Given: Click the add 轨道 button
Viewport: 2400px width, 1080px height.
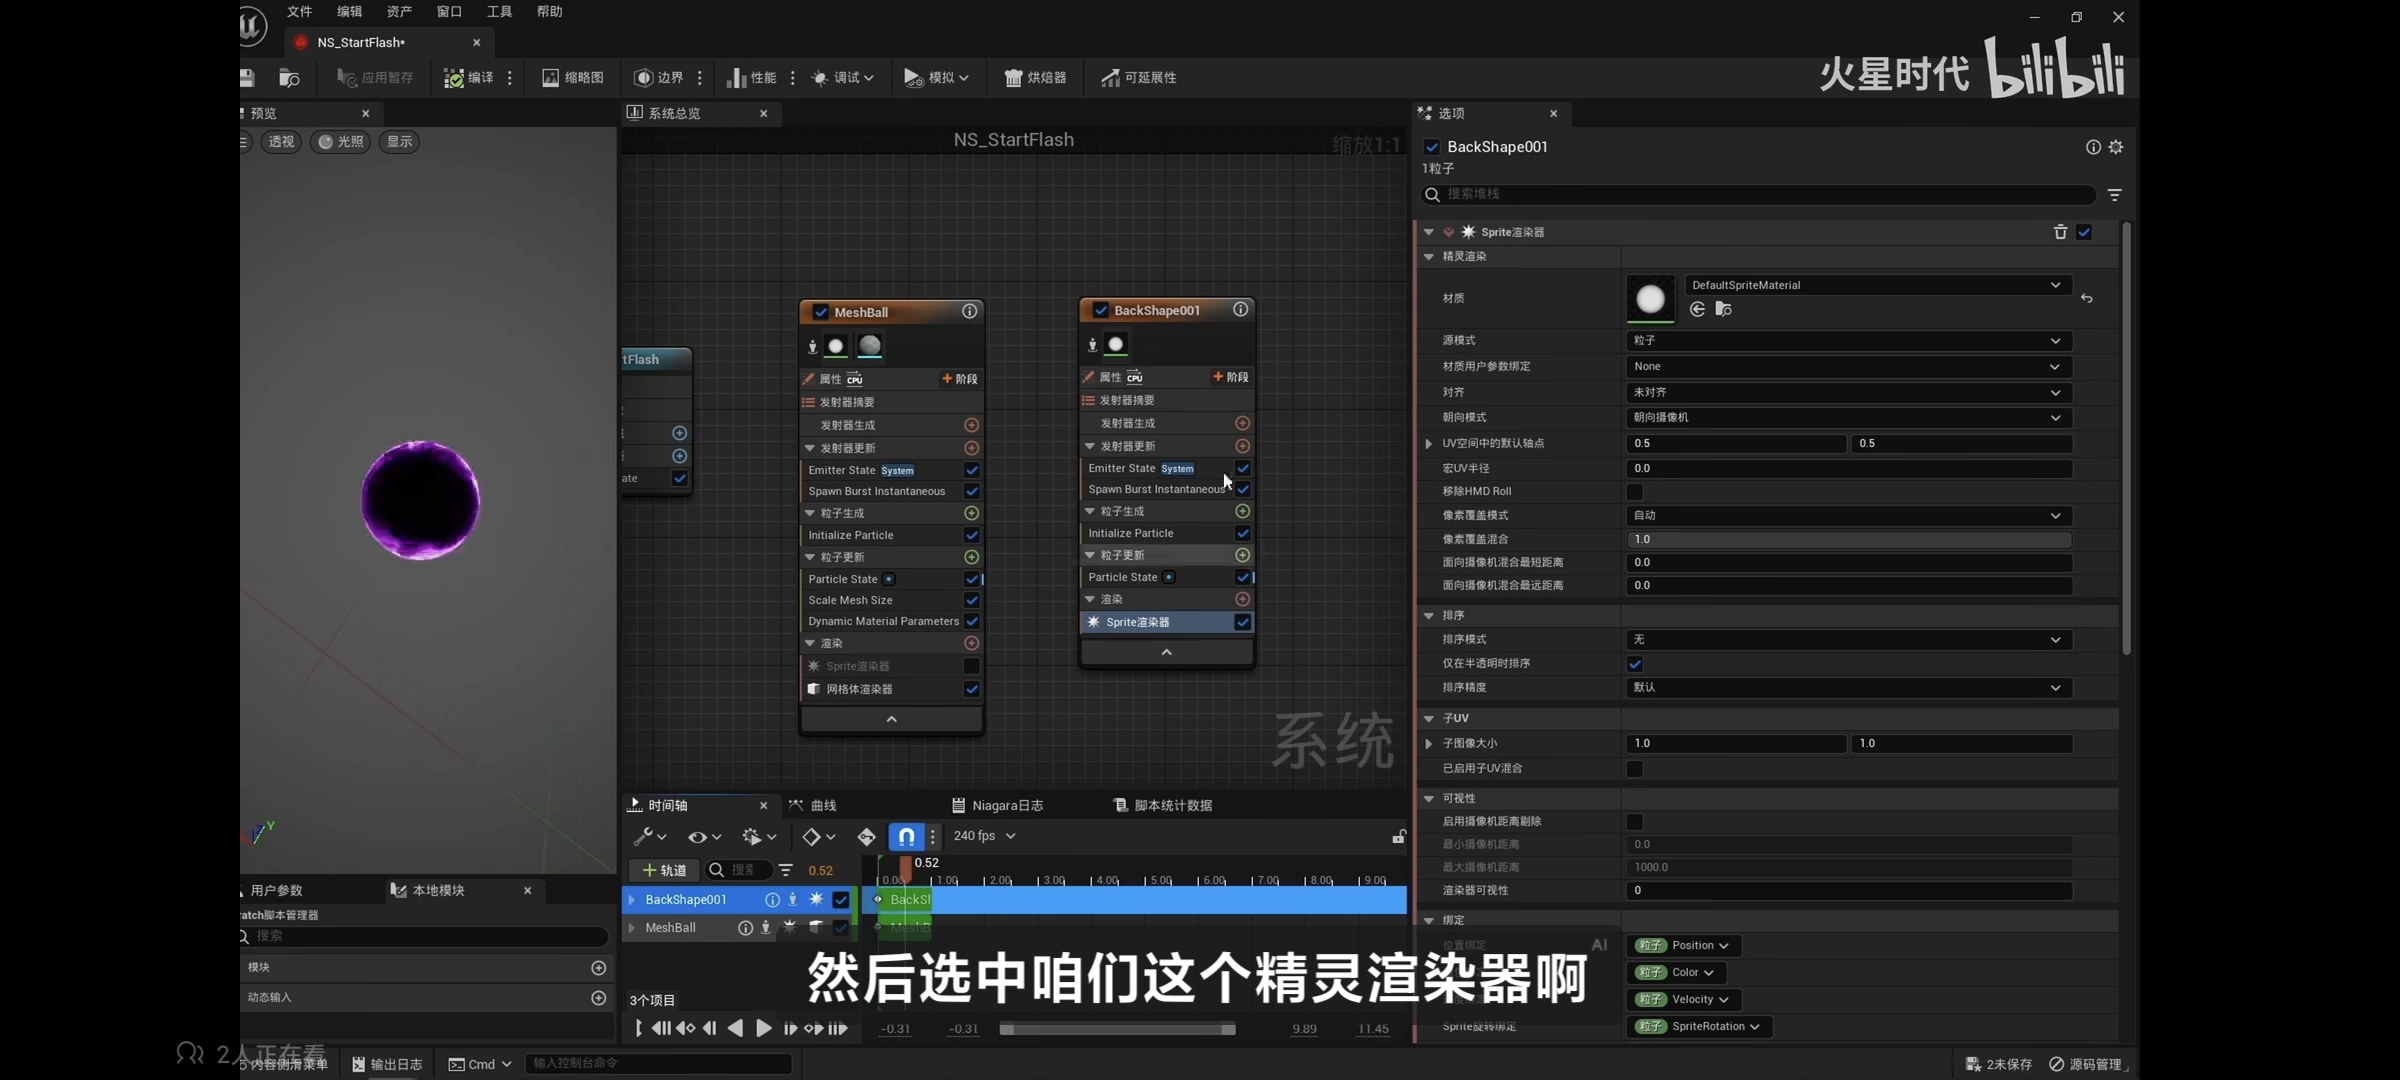Looking at the screenshot, I should (x=664, y=870).
